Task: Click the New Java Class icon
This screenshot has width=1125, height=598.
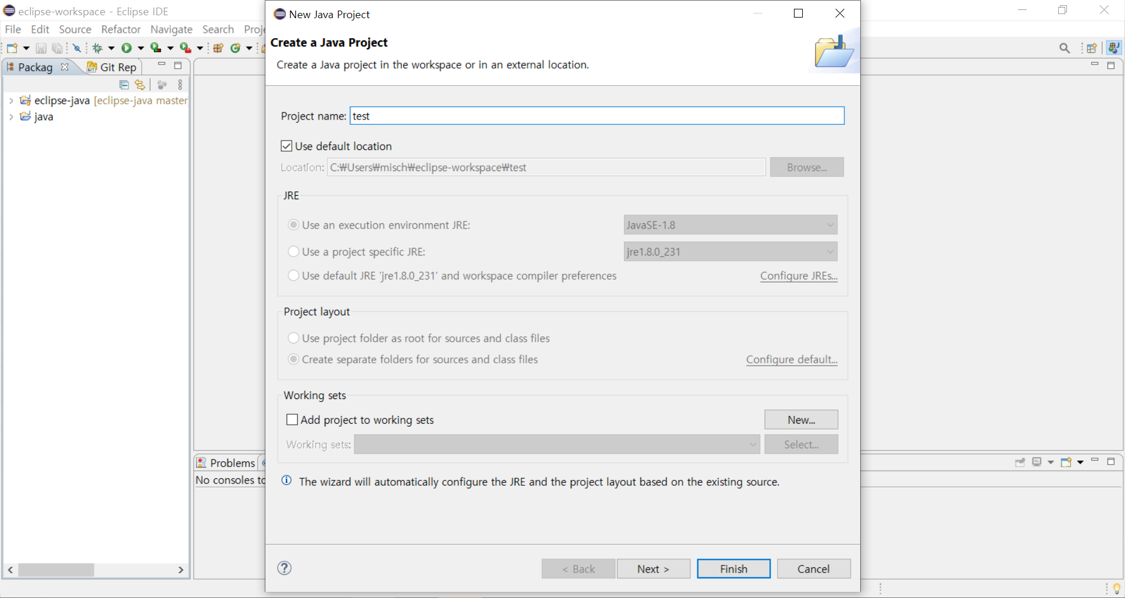Action: (235, 48)
